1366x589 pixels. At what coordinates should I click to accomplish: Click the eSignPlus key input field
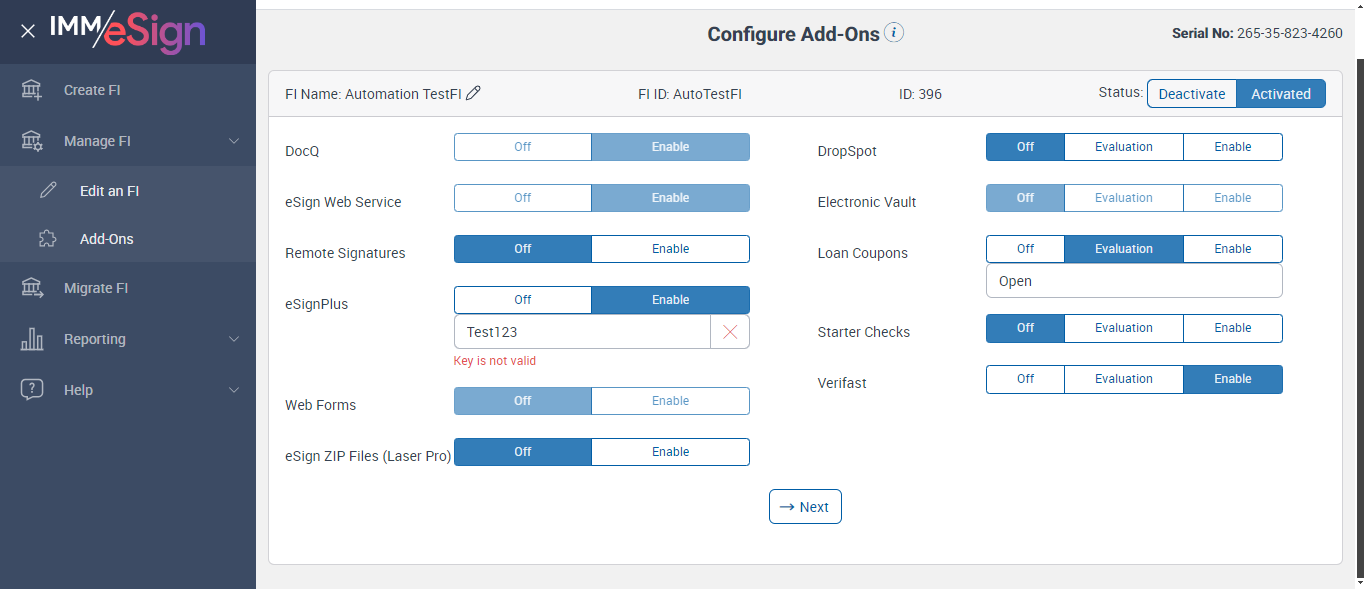pyautogui.click(x=582, y=332)
